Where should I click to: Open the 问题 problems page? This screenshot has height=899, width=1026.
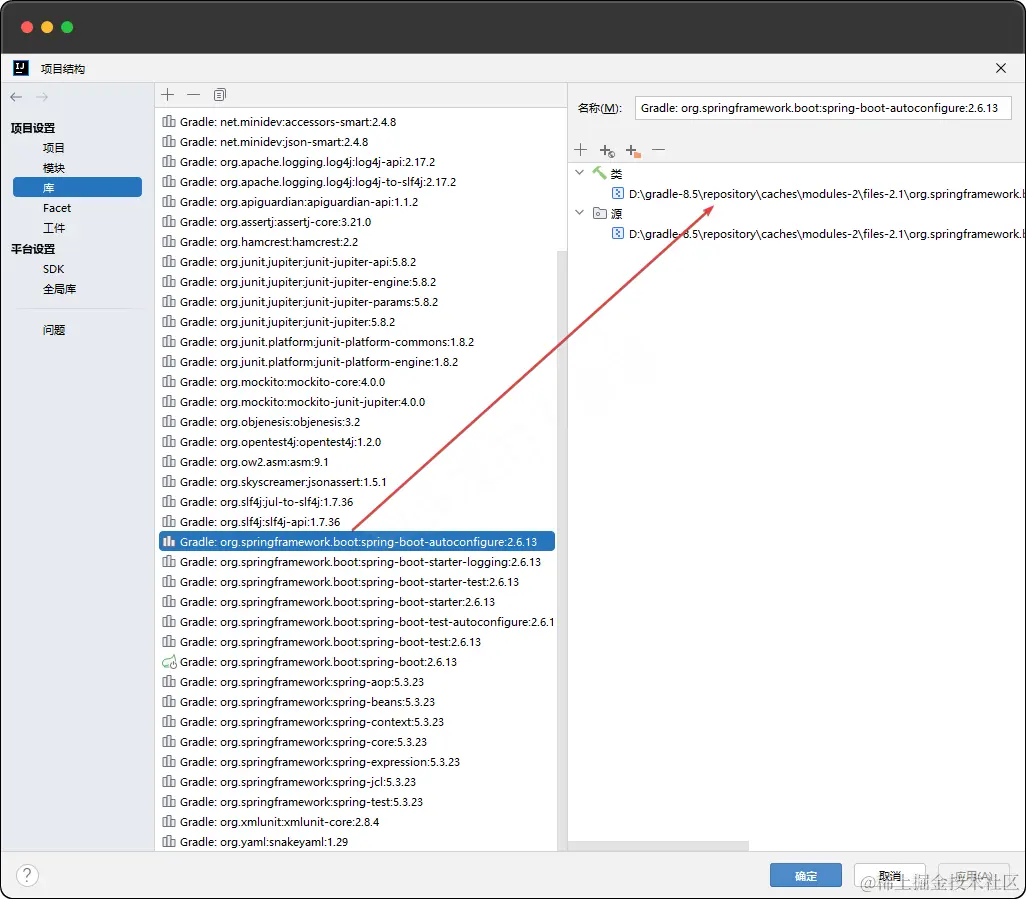point(54,330)
